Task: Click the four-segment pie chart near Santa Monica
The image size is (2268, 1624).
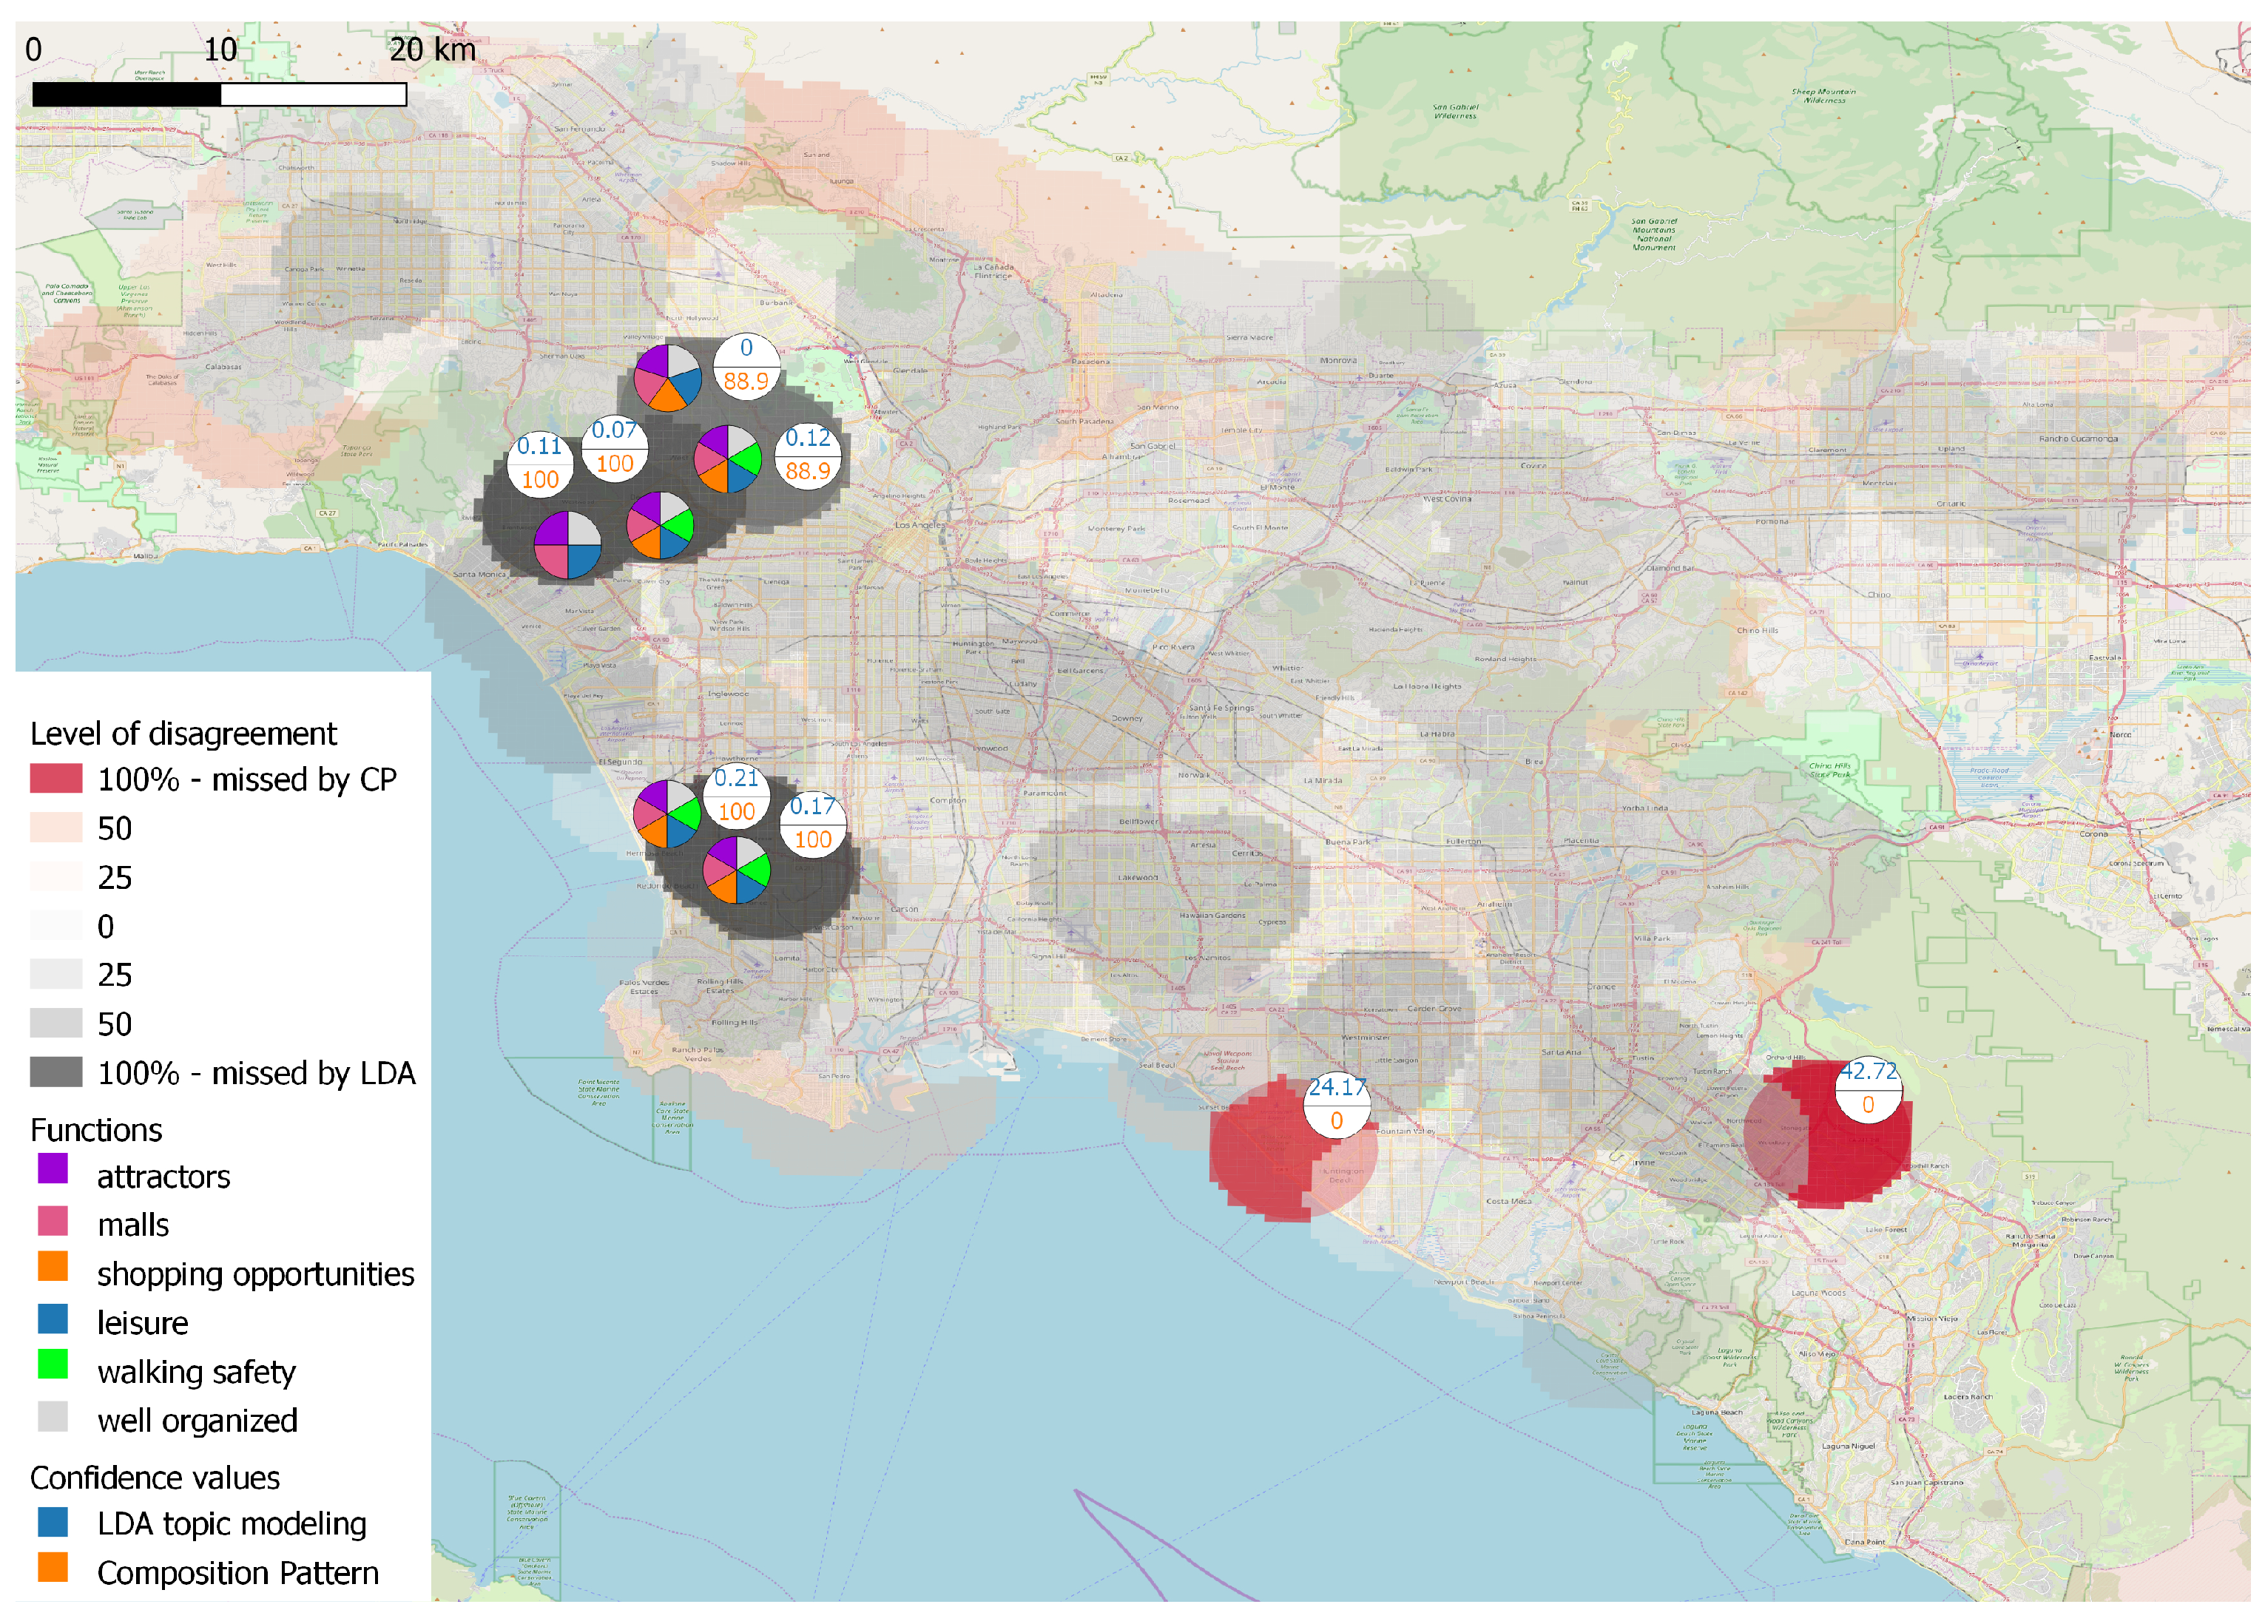Action: tap(567, 545)
